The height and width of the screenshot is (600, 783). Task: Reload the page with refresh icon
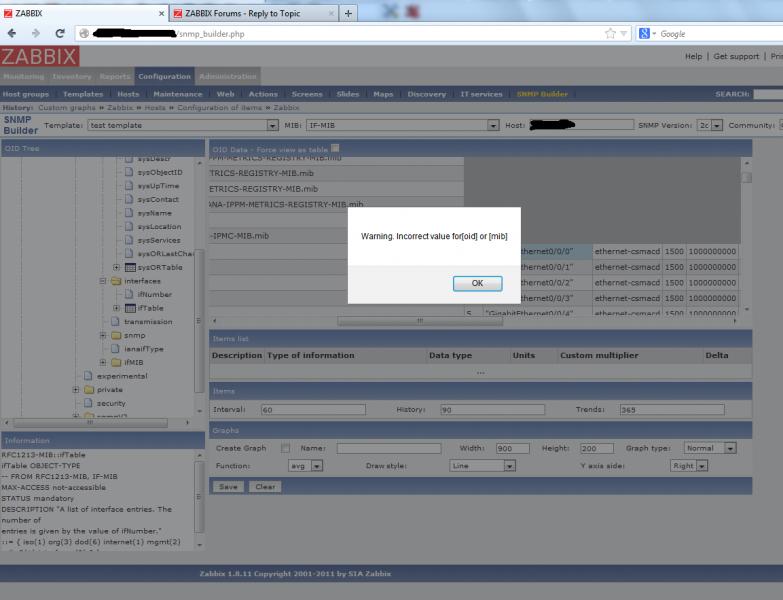coord(60,33)
